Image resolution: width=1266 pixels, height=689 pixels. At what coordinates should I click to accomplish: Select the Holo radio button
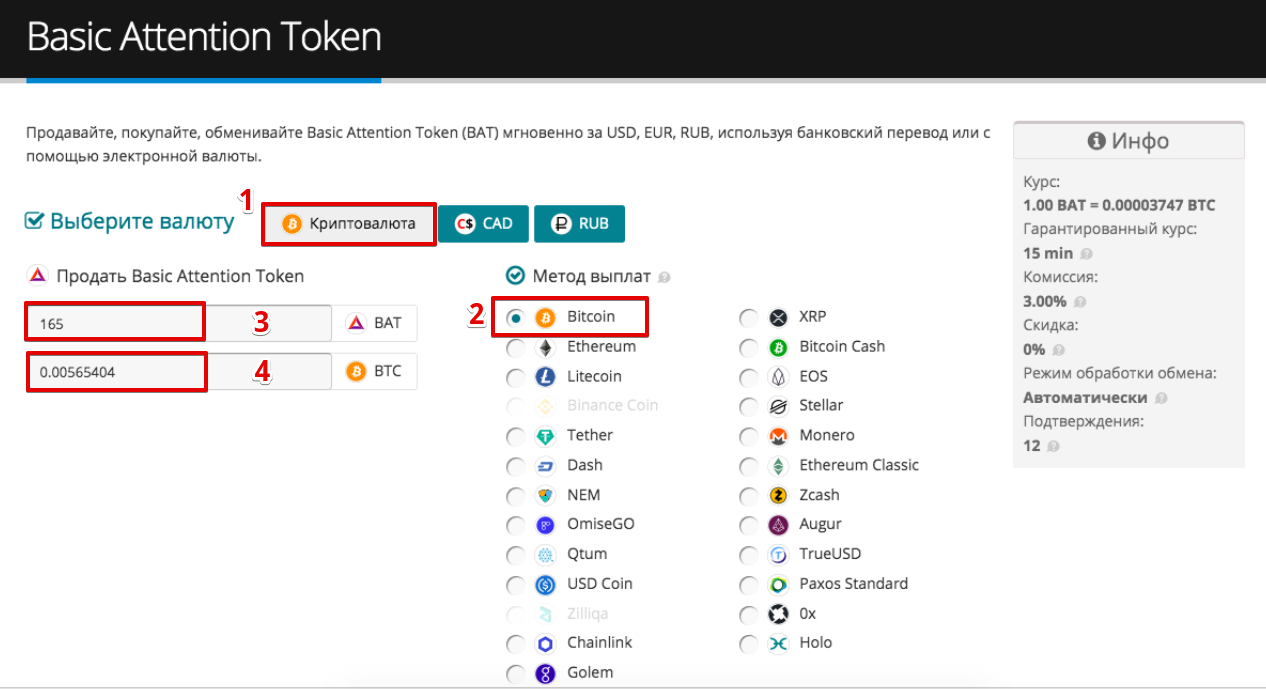point(749,645)
